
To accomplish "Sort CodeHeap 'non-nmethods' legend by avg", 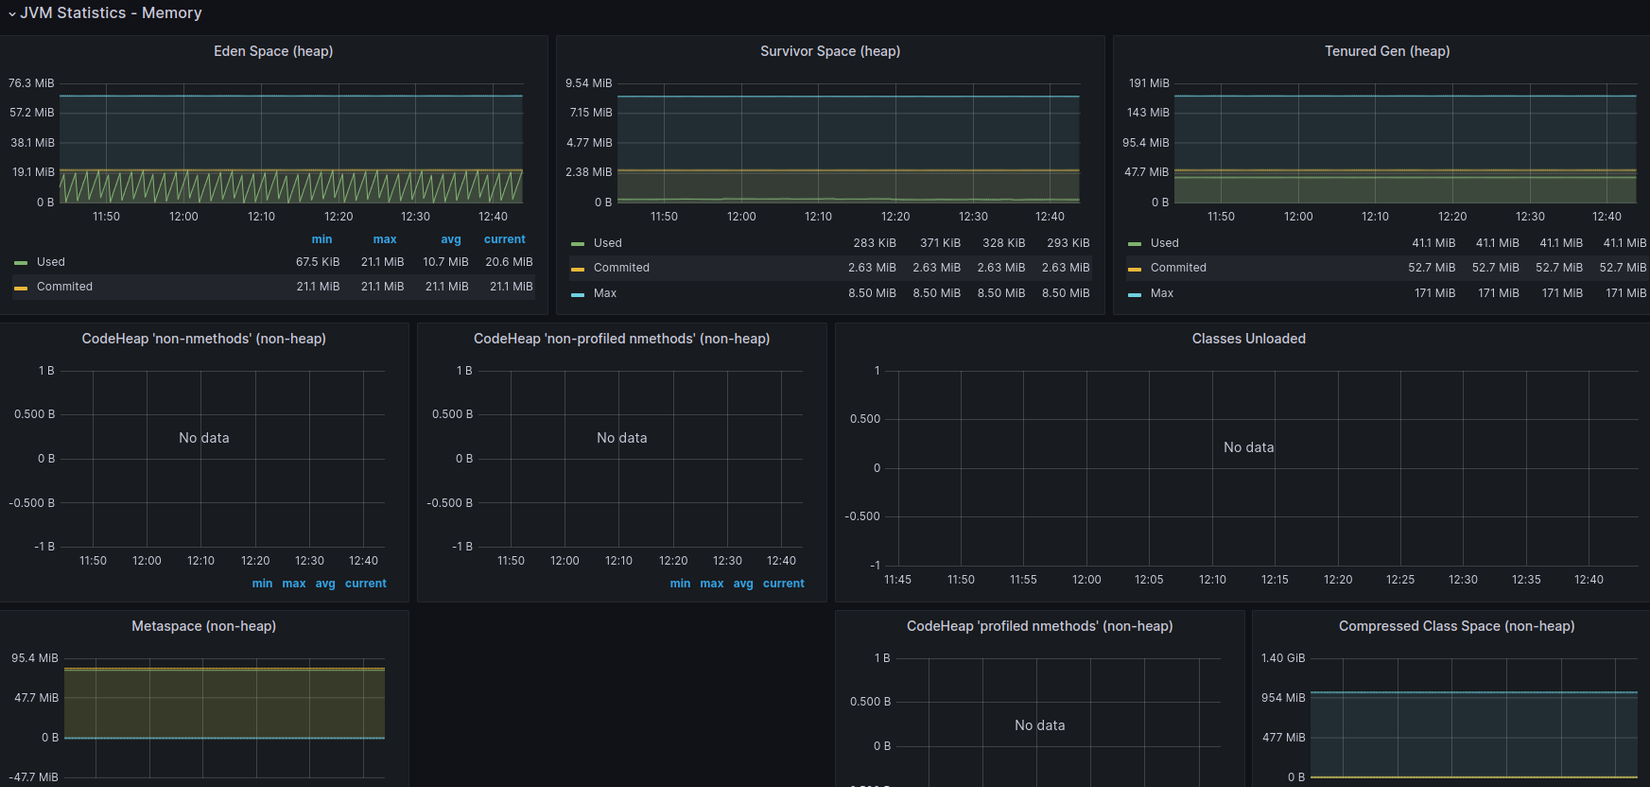I will (325, 583).
